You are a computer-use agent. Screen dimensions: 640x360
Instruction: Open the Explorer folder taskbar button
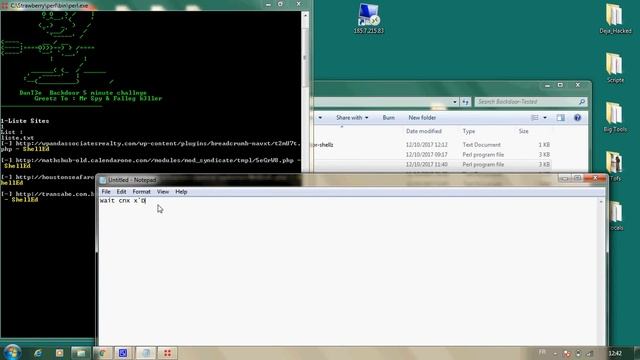coord(81,353)
